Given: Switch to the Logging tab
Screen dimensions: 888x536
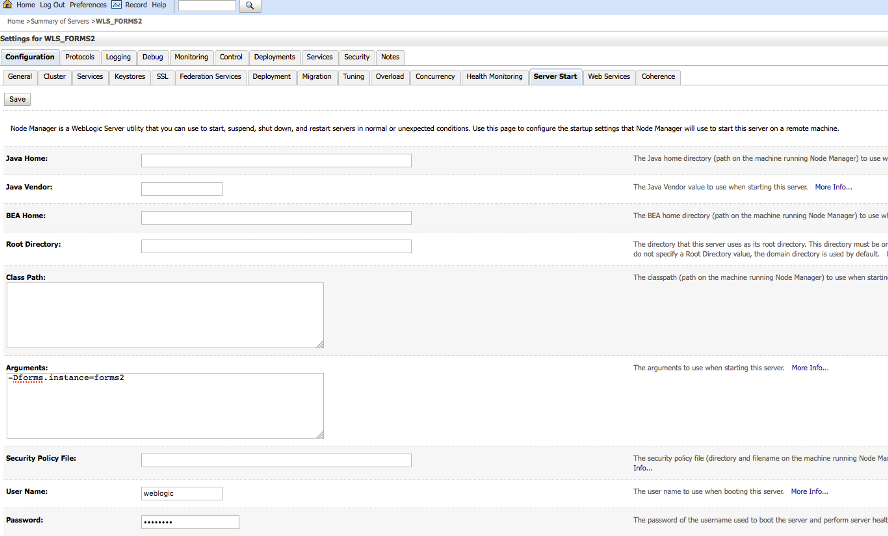Looking at the screenshot, I should pos(118,57).
